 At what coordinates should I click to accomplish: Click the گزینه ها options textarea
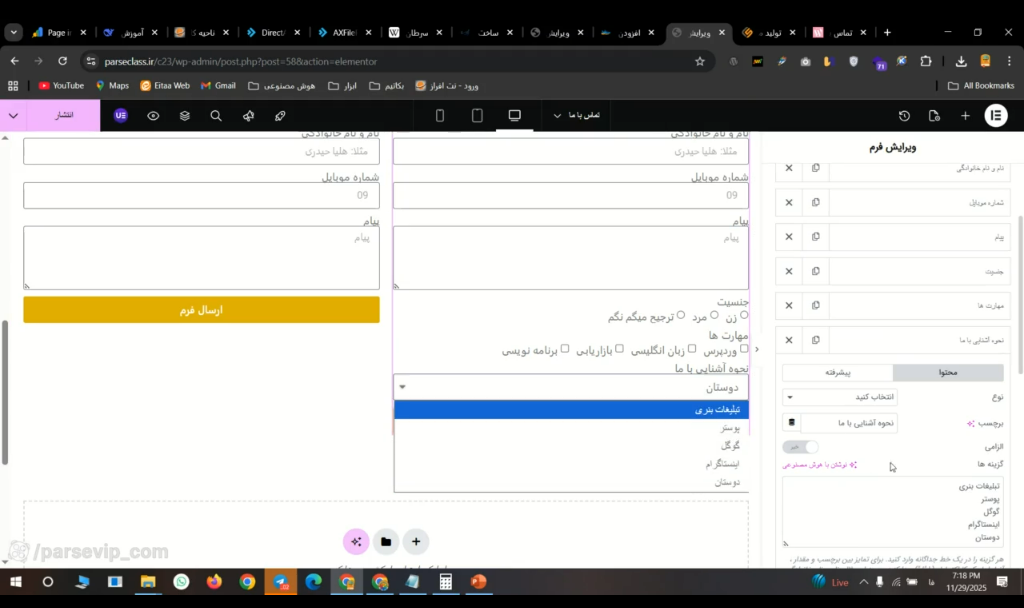(893, 511)
